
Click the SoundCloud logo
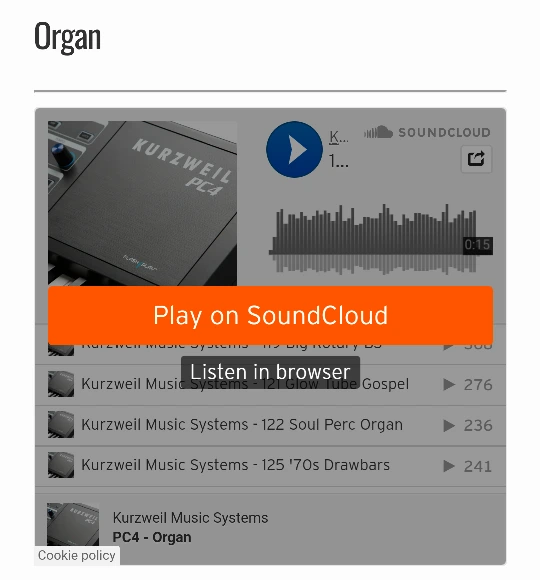[x=427, y=132]
